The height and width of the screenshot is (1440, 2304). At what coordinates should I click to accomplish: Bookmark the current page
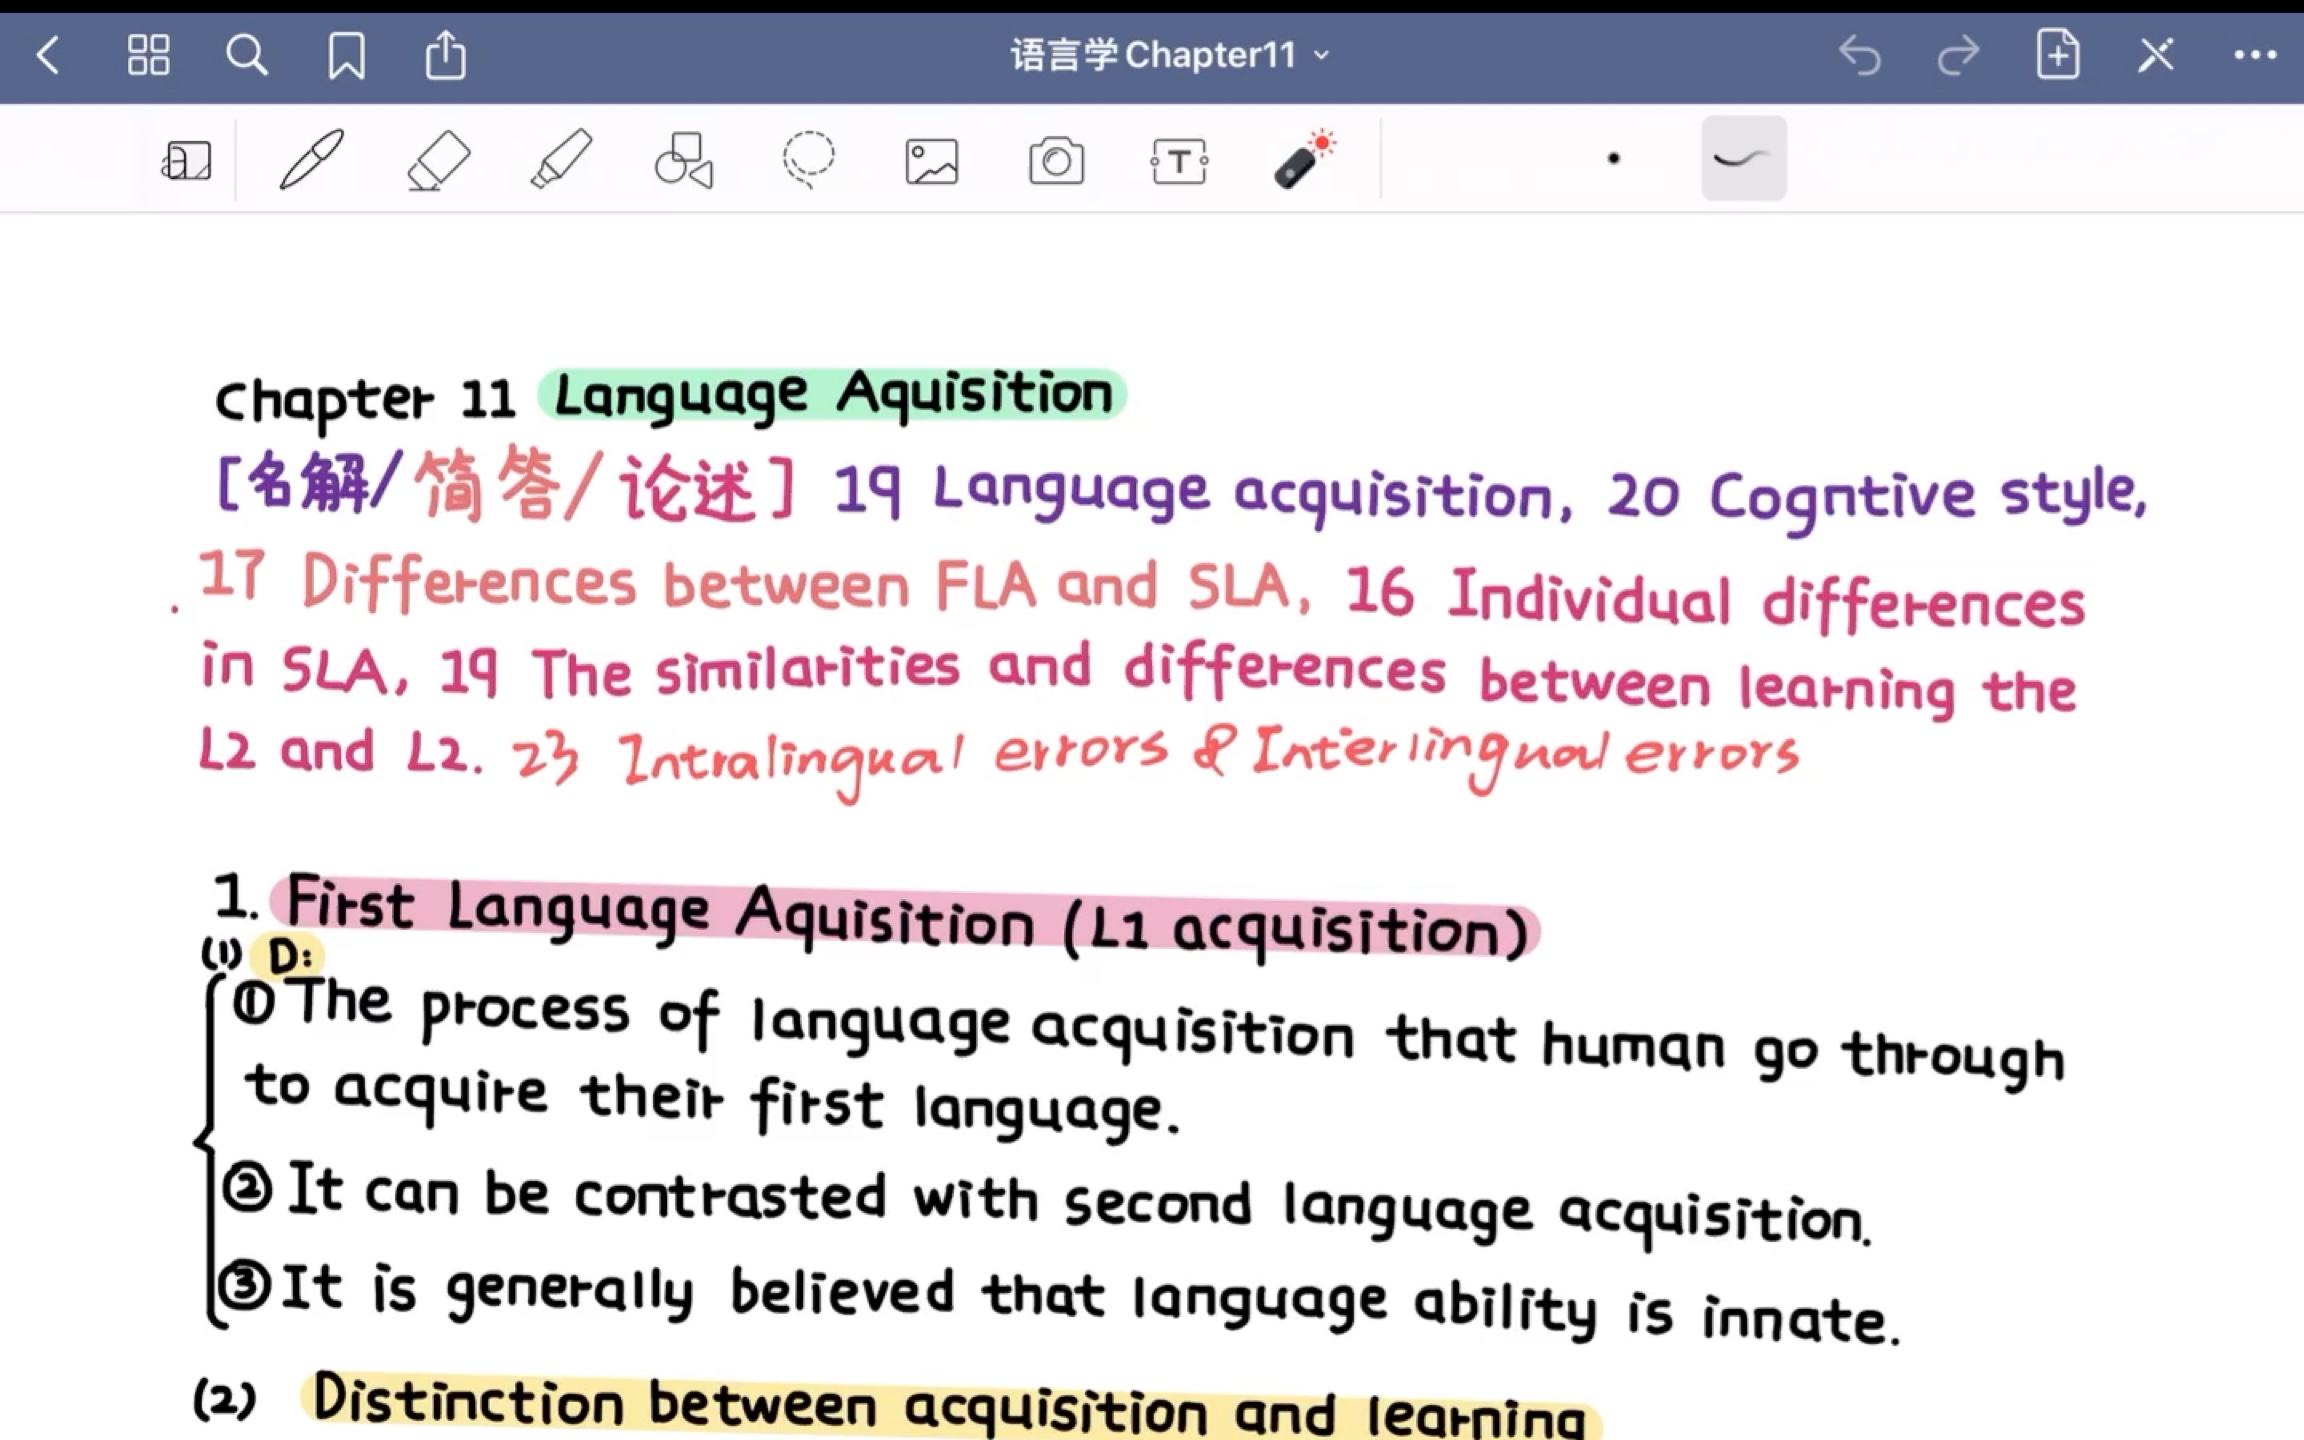tap(346, 55)
